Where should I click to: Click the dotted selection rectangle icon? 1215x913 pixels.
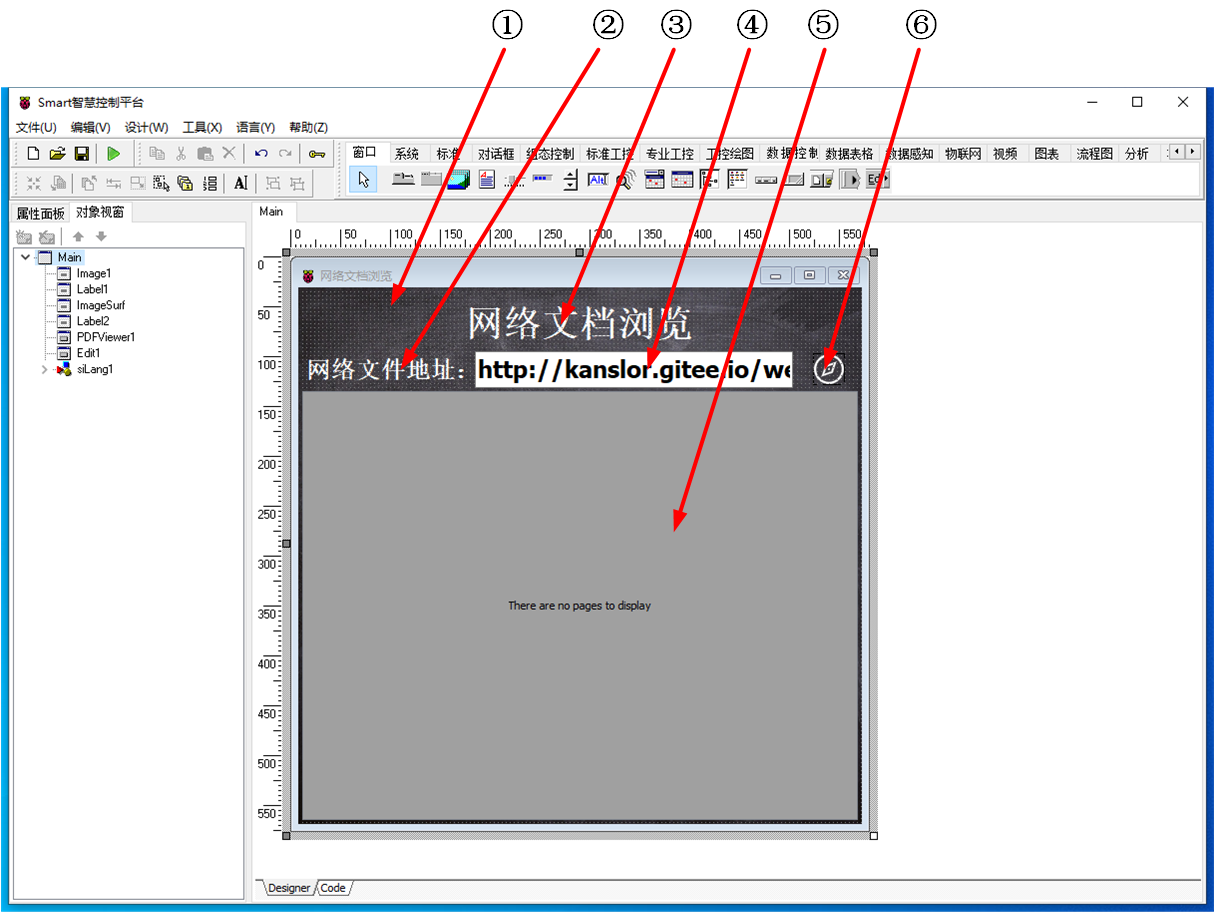tap(161, 183)
